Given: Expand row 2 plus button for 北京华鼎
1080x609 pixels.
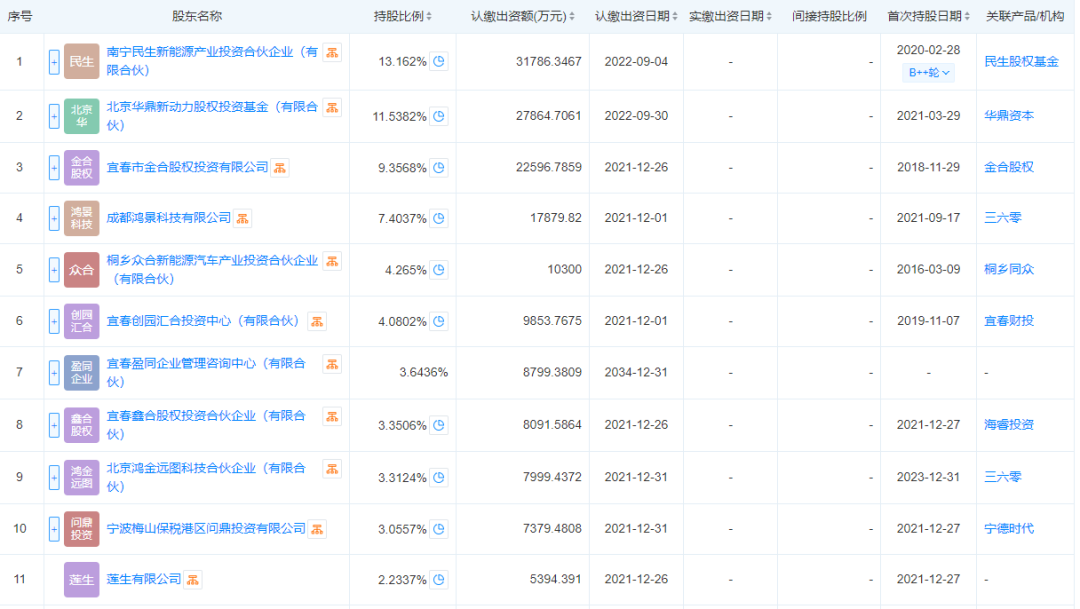Looking at the screenshot, I should click(54, 116).
